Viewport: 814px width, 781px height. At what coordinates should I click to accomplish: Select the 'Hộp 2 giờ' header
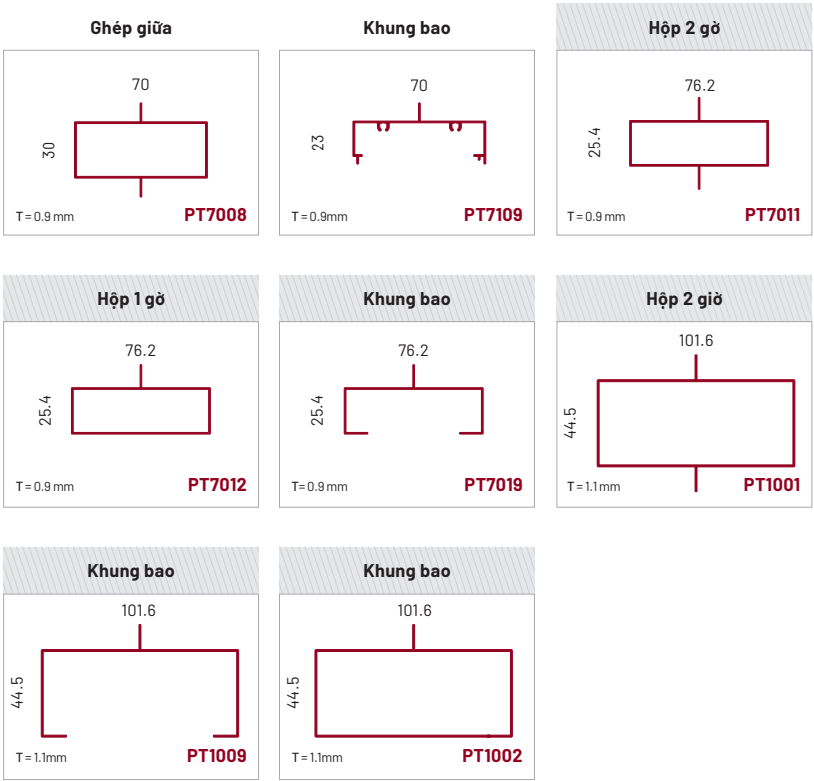[685, 299]
